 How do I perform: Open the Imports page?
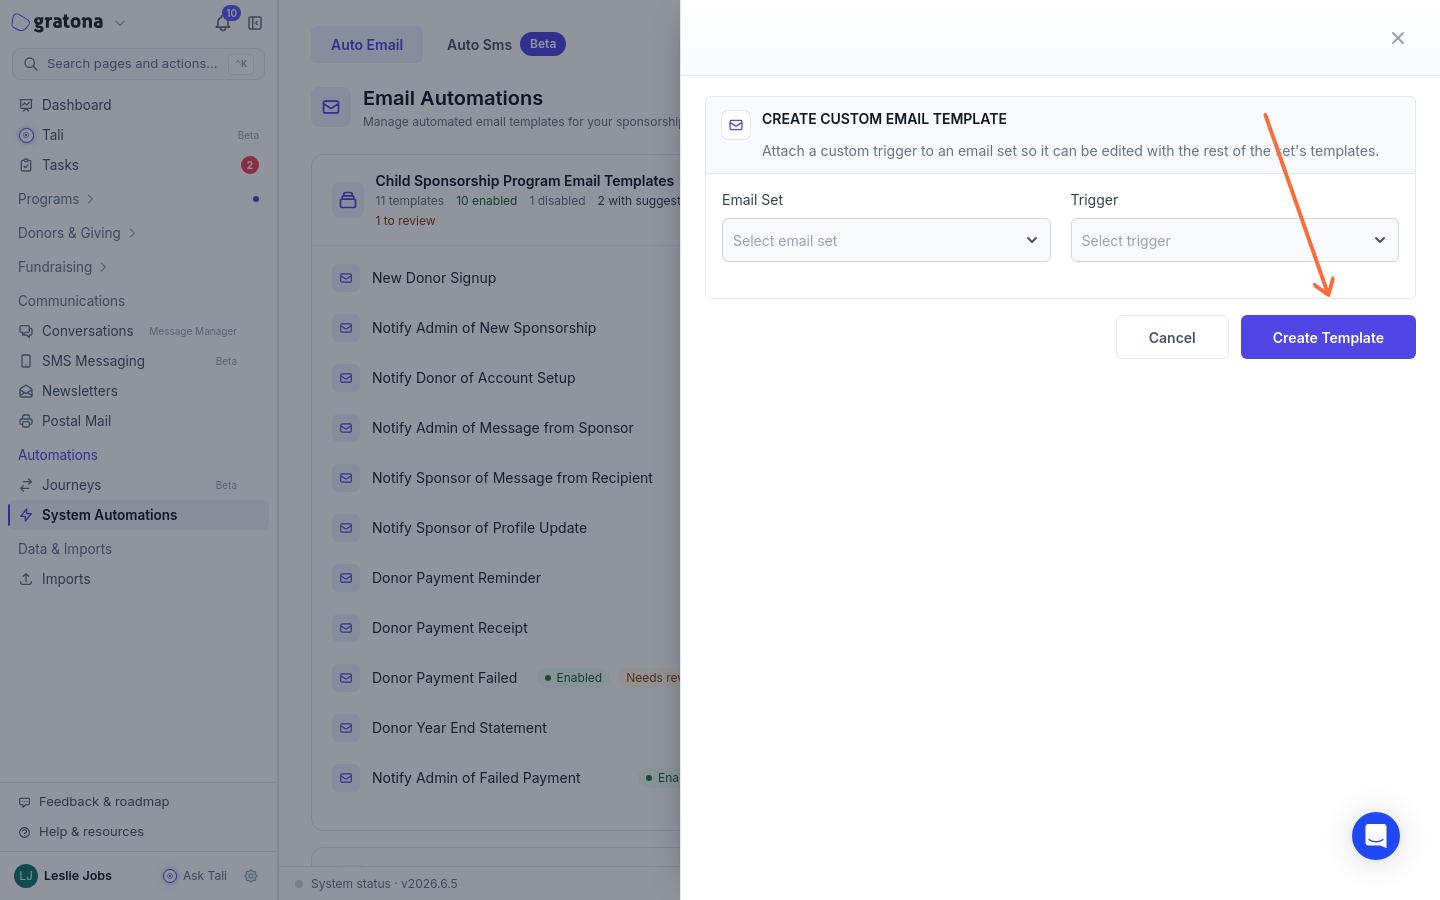click(138, 579)
